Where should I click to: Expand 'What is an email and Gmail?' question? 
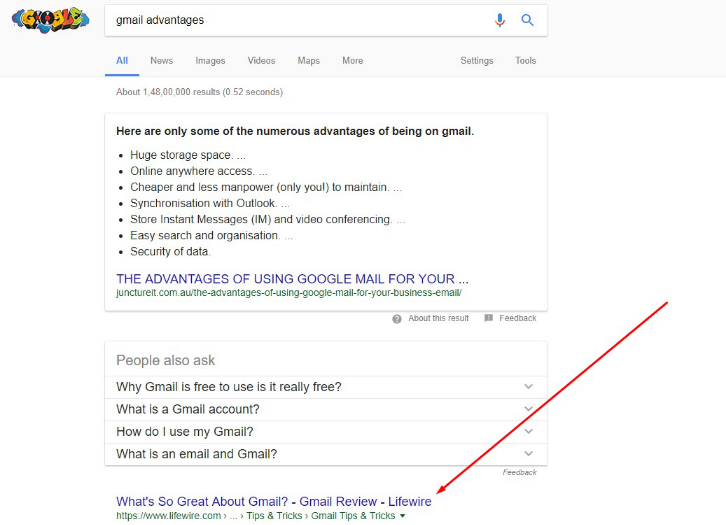[528, 454]
